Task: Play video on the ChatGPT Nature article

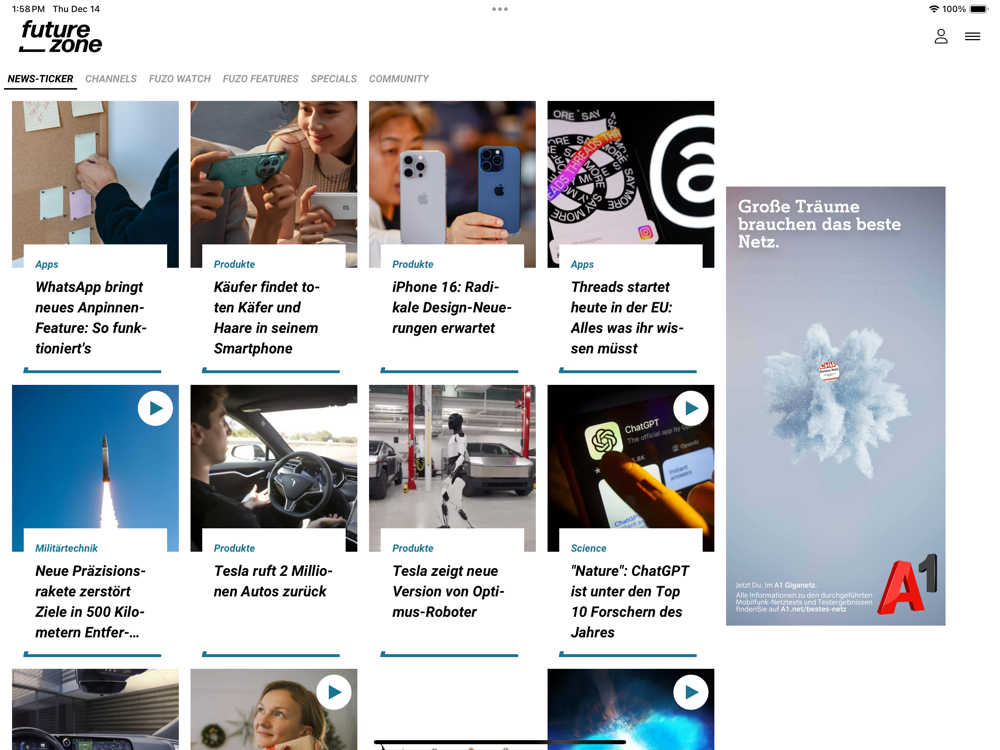Action: 691,408
